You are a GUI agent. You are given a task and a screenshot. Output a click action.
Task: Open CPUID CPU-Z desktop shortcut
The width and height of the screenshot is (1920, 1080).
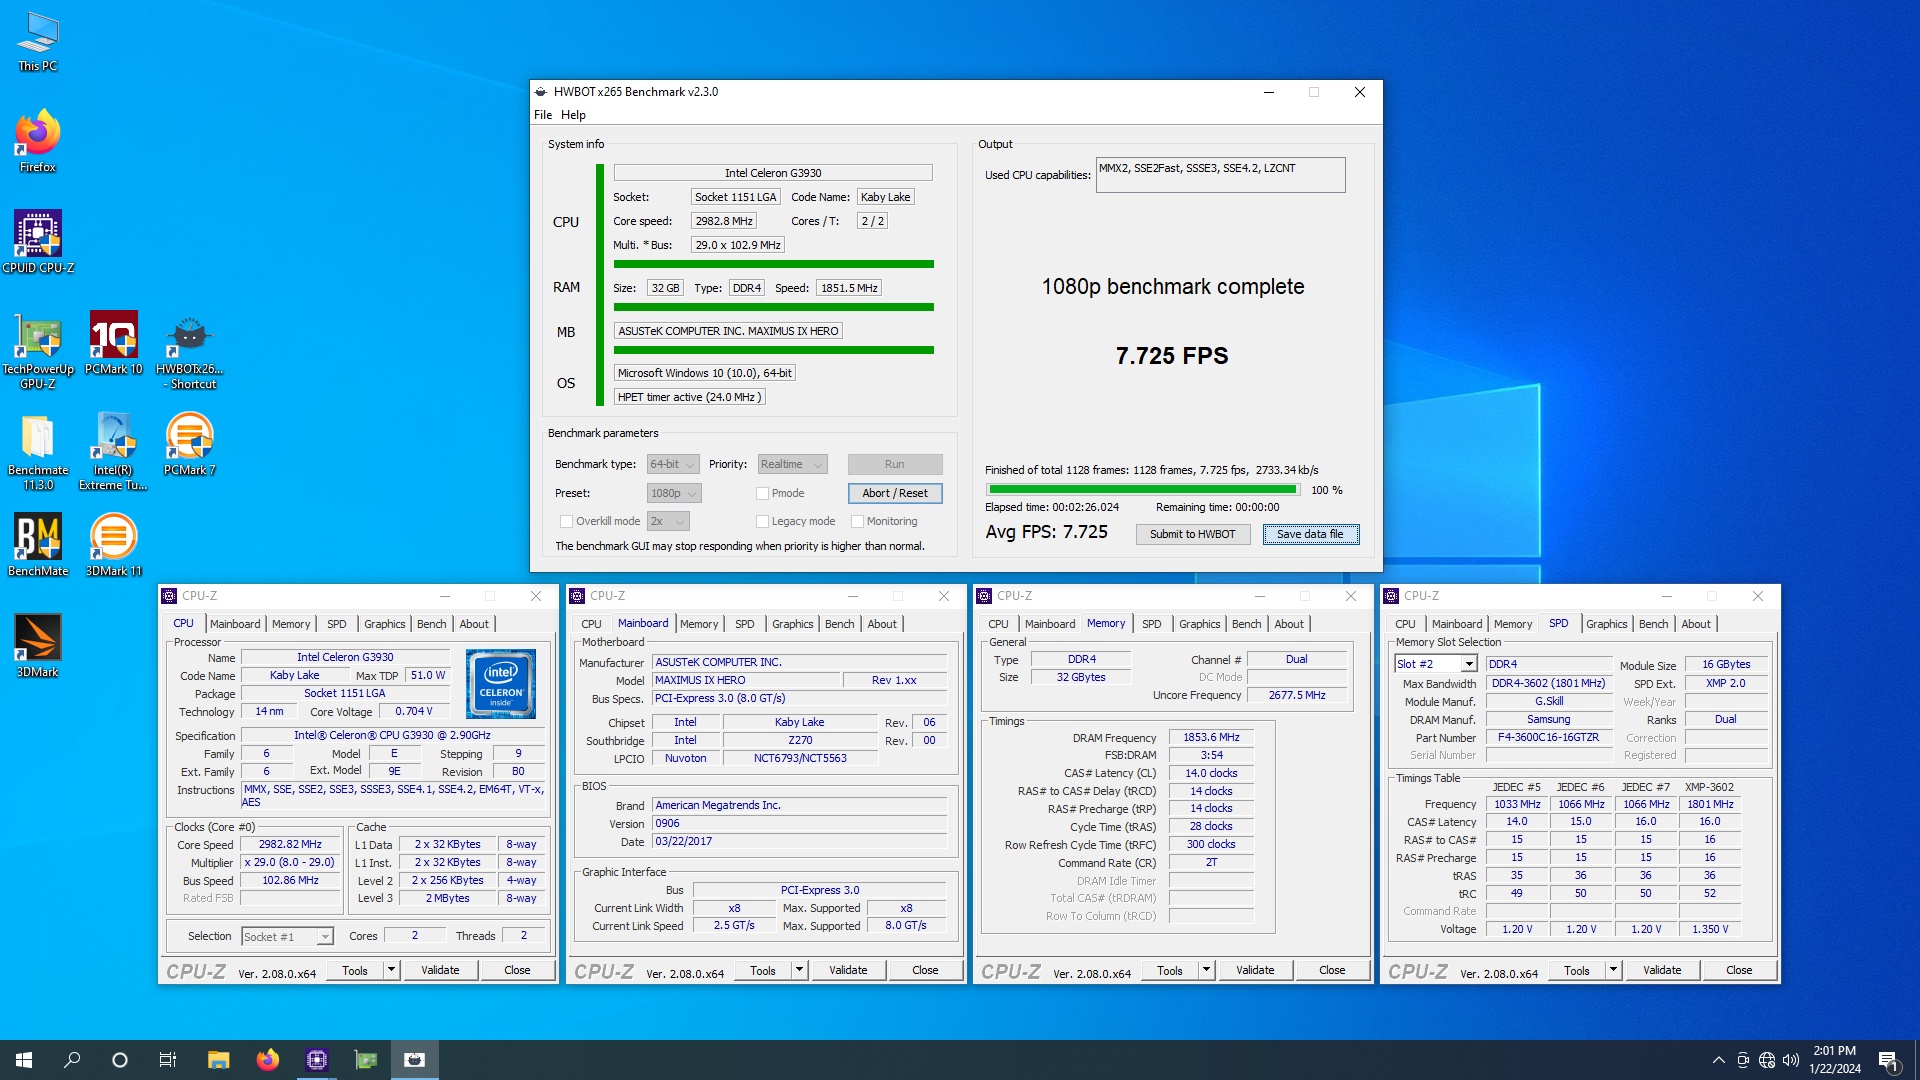[38, 241]
